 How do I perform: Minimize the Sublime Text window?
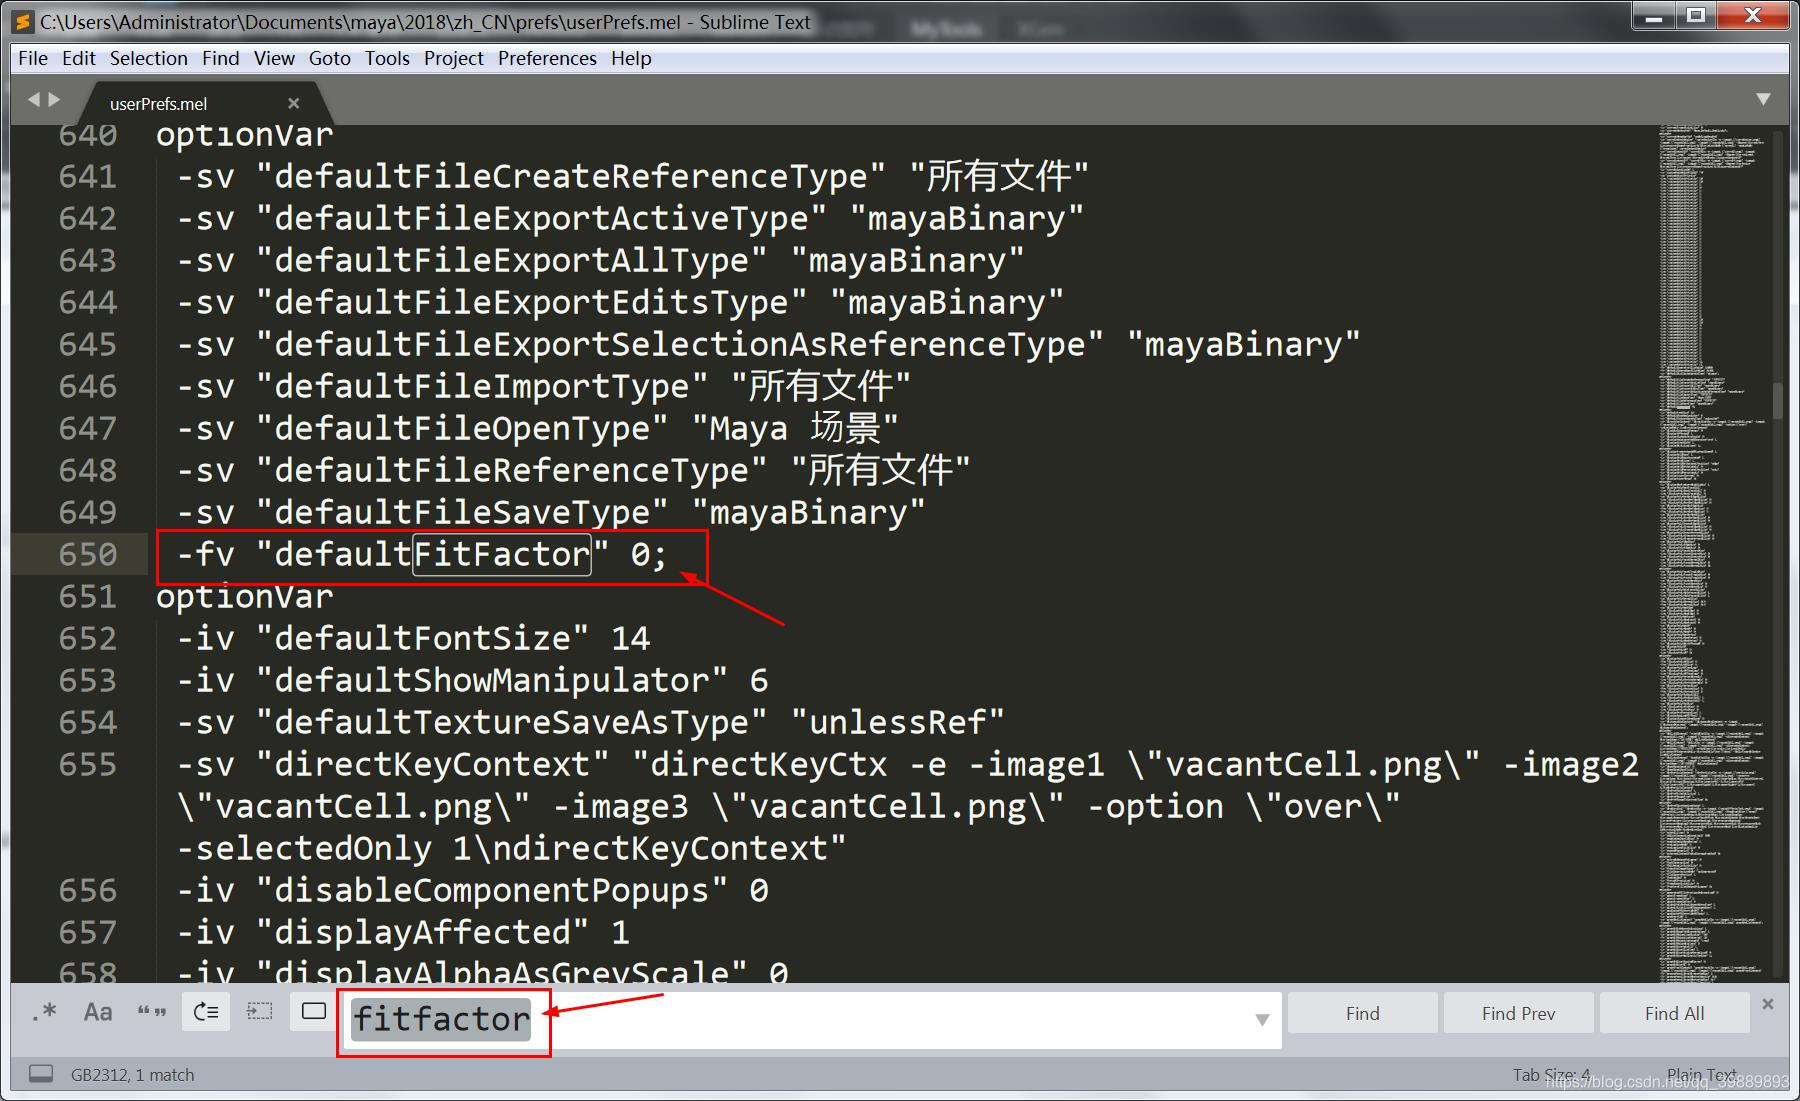coord(1654,15)
